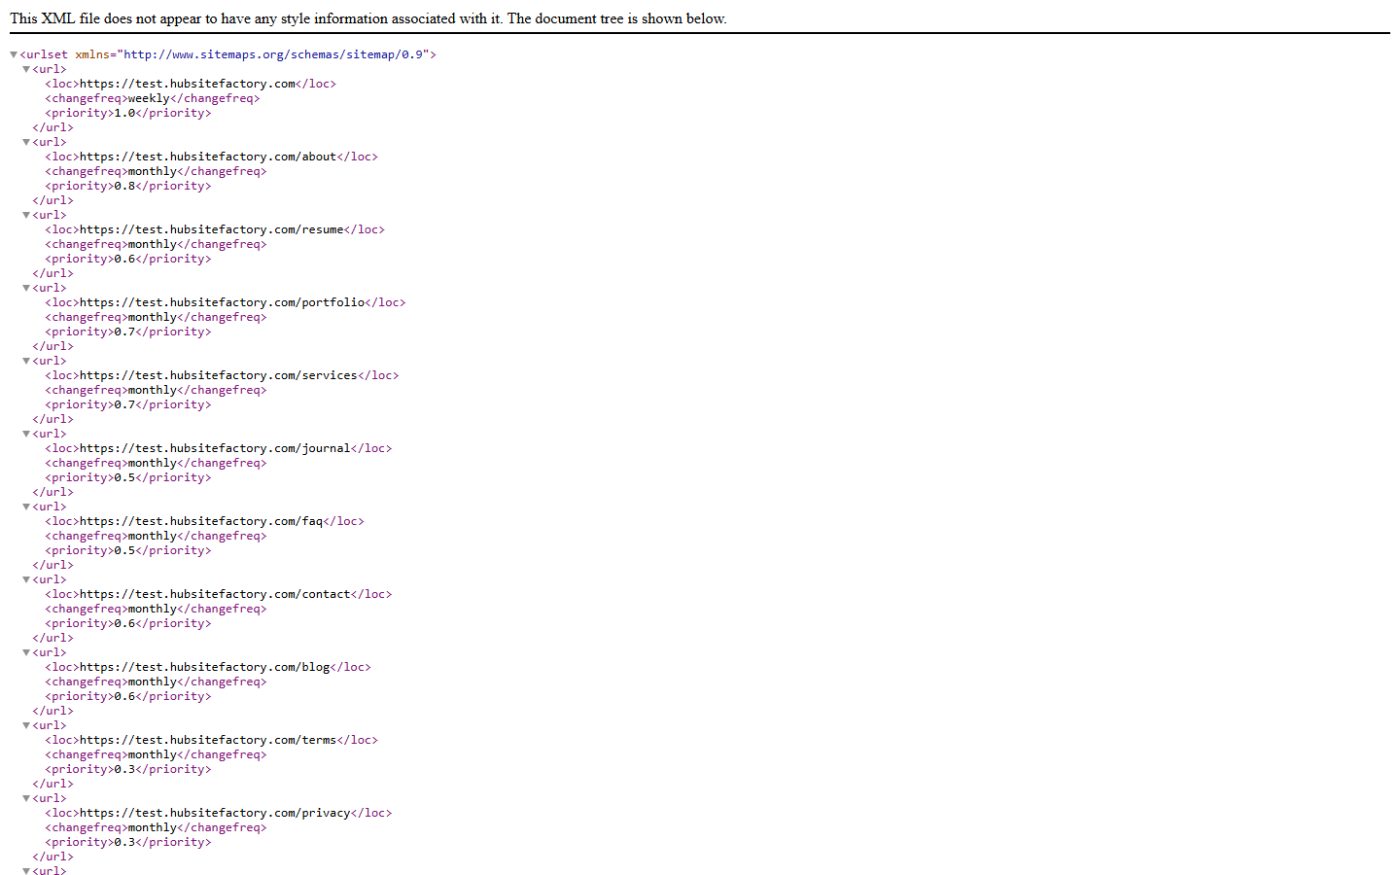Click the '0.8' priority value

click(124, 186)
